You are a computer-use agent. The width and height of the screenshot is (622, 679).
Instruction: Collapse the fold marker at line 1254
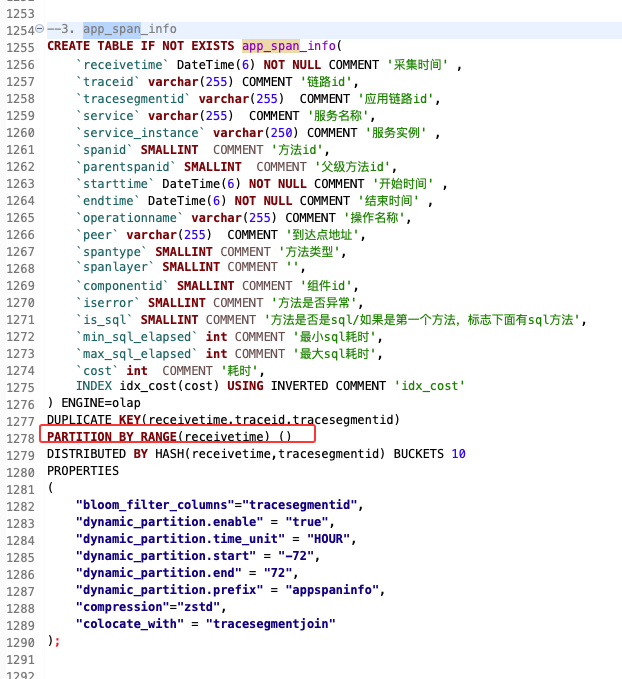(41, 30)
